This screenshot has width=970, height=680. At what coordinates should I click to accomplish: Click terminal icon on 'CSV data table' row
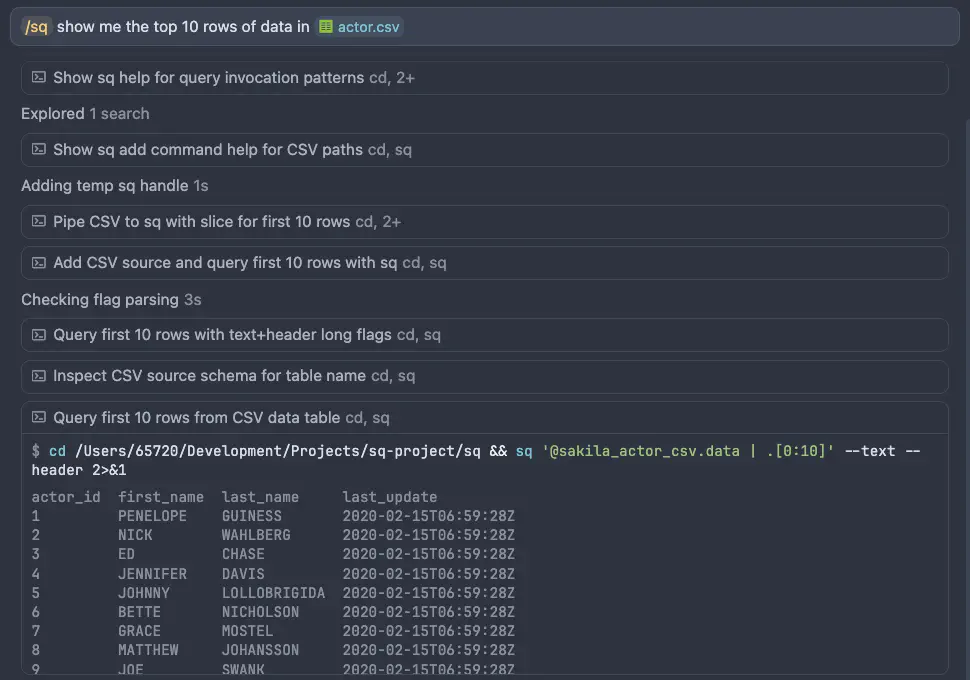point(39,418)
